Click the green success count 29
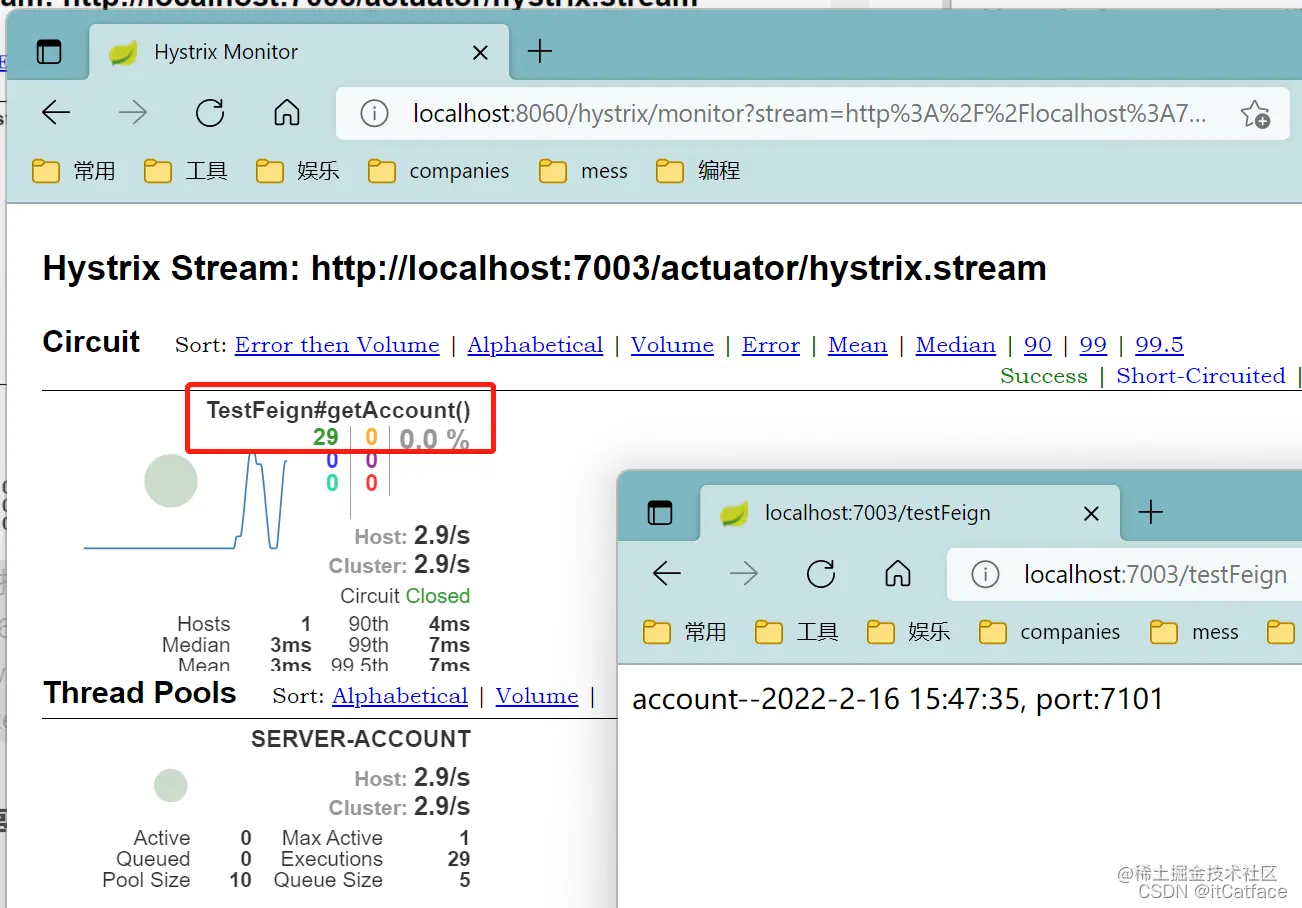 [x=326, y=437]
